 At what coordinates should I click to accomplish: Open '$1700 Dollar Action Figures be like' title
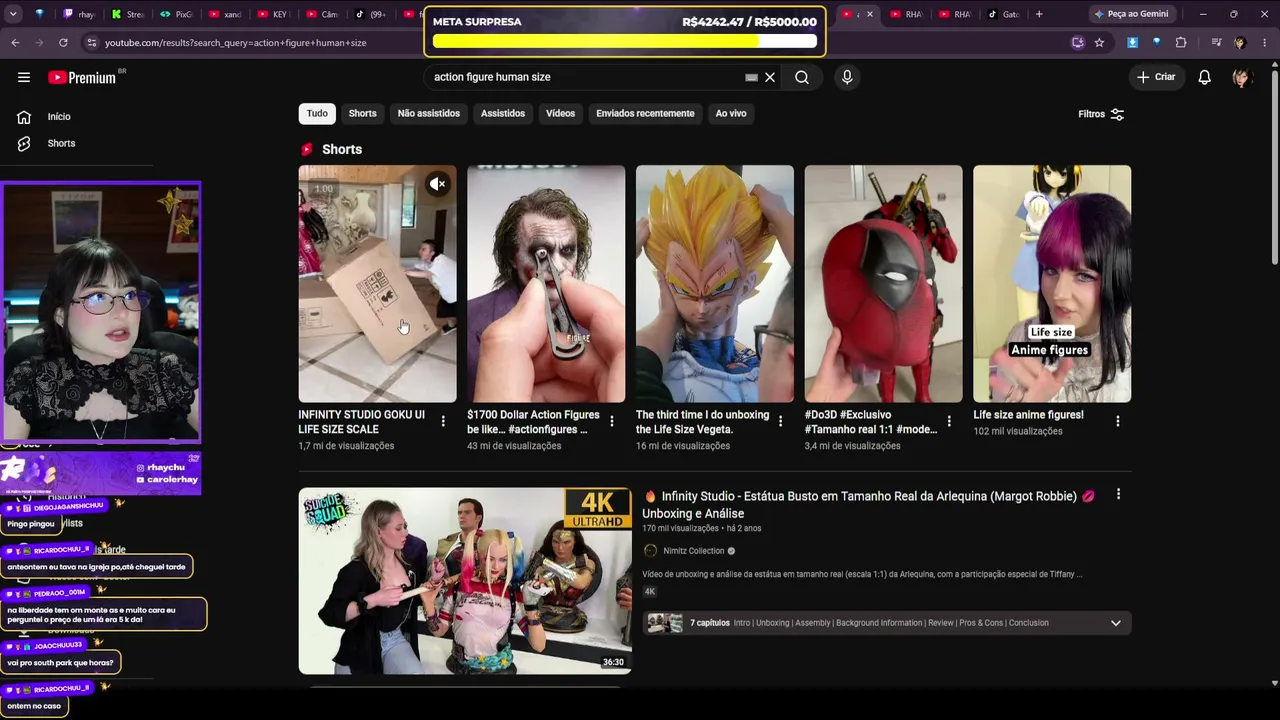point(533,422)
